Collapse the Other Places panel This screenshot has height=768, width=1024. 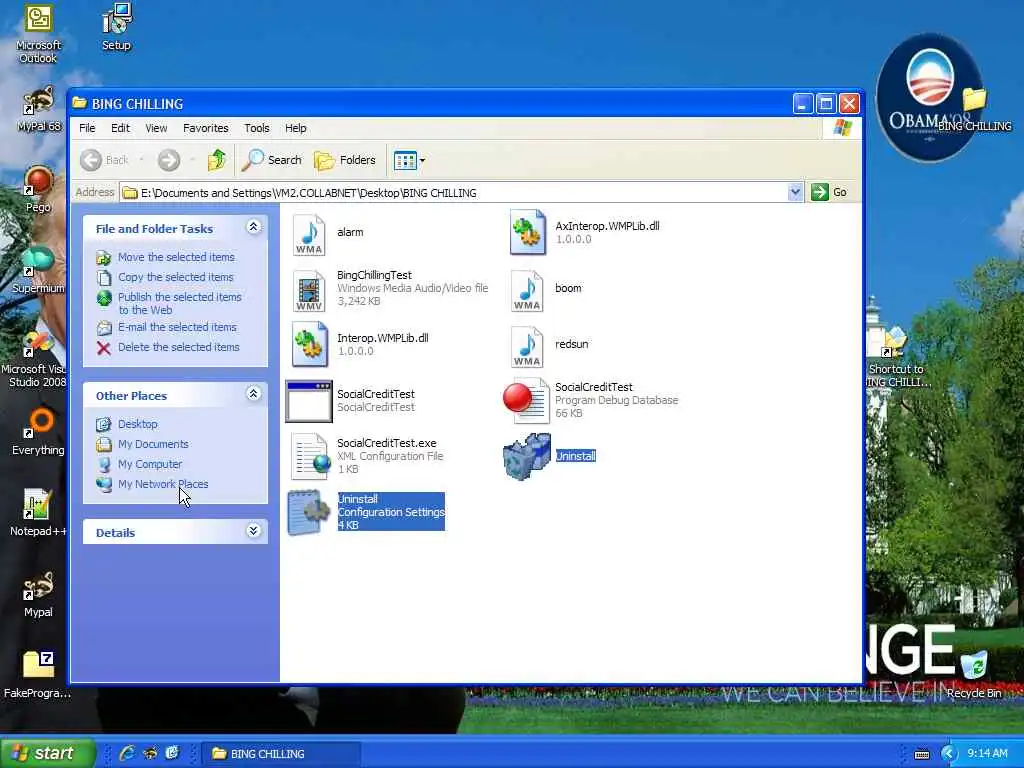(254, 393)
